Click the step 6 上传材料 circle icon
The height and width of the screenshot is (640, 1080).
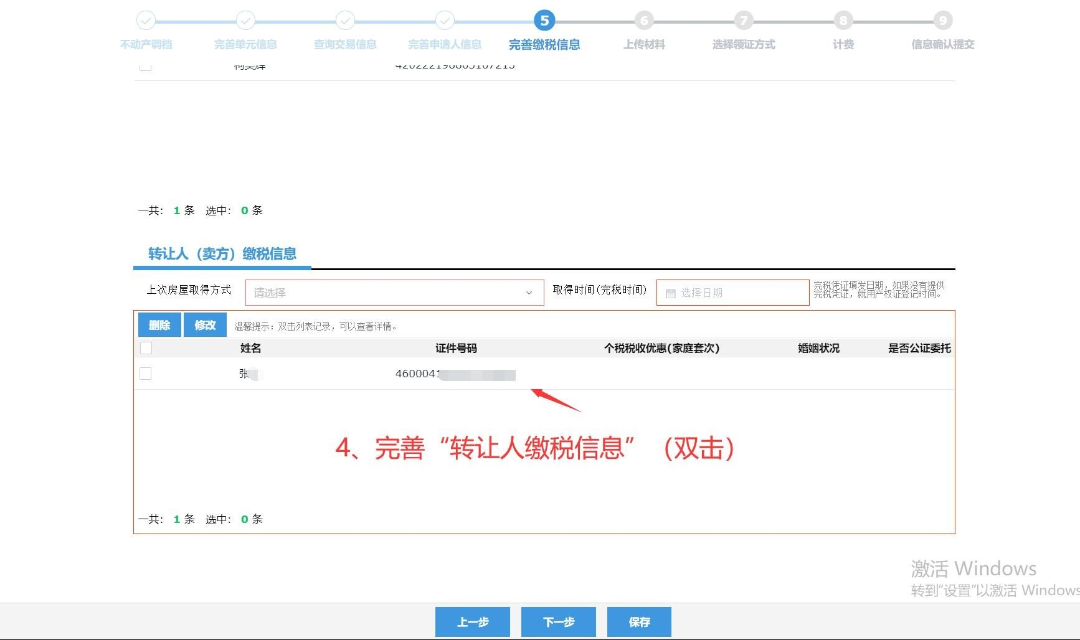click(643, 20)
